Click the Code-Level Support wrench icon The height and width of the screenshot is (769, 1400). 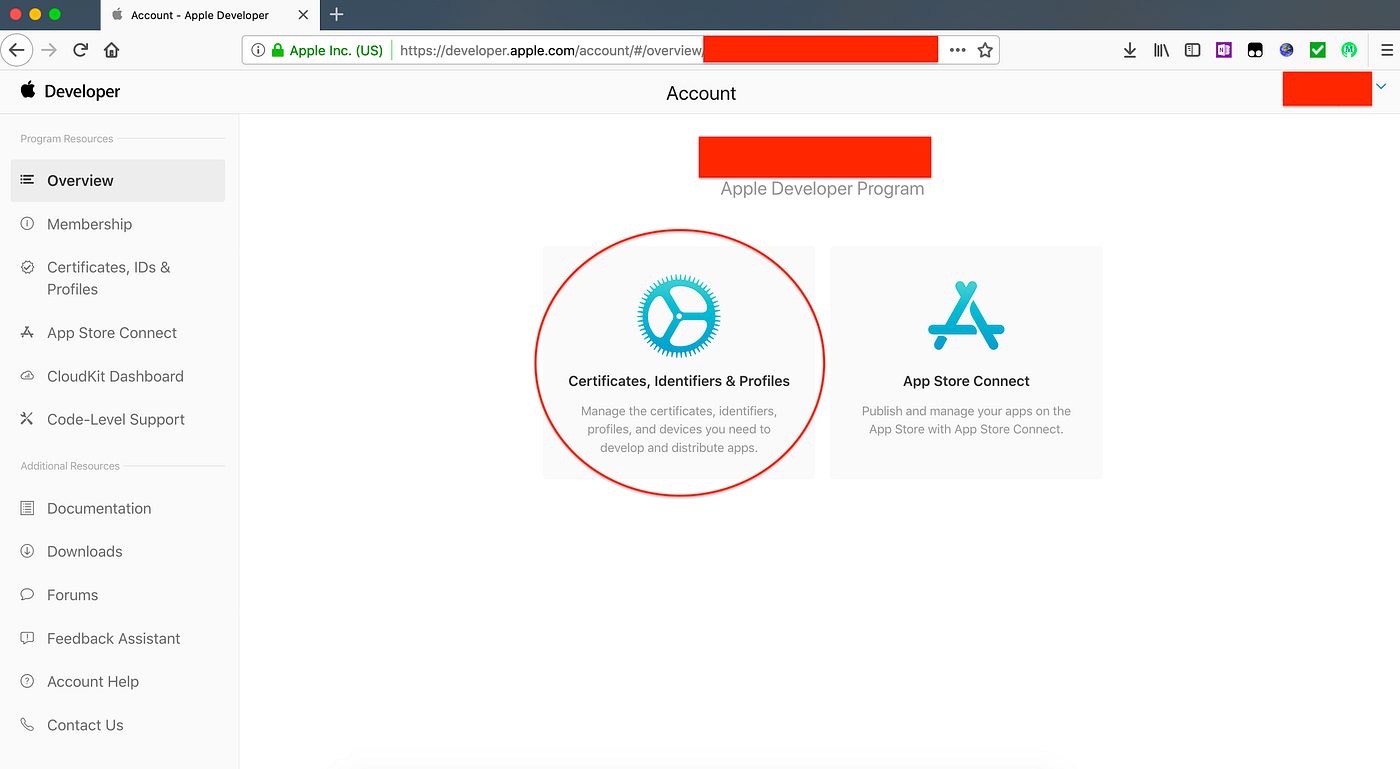pos(26,419)
